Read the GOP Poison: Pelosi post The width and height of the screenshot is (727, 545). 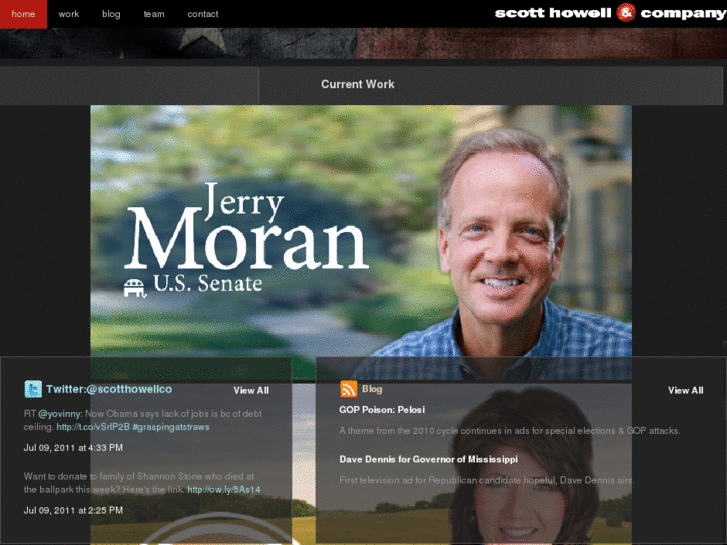pyautogui.click(x=382, y=410)
